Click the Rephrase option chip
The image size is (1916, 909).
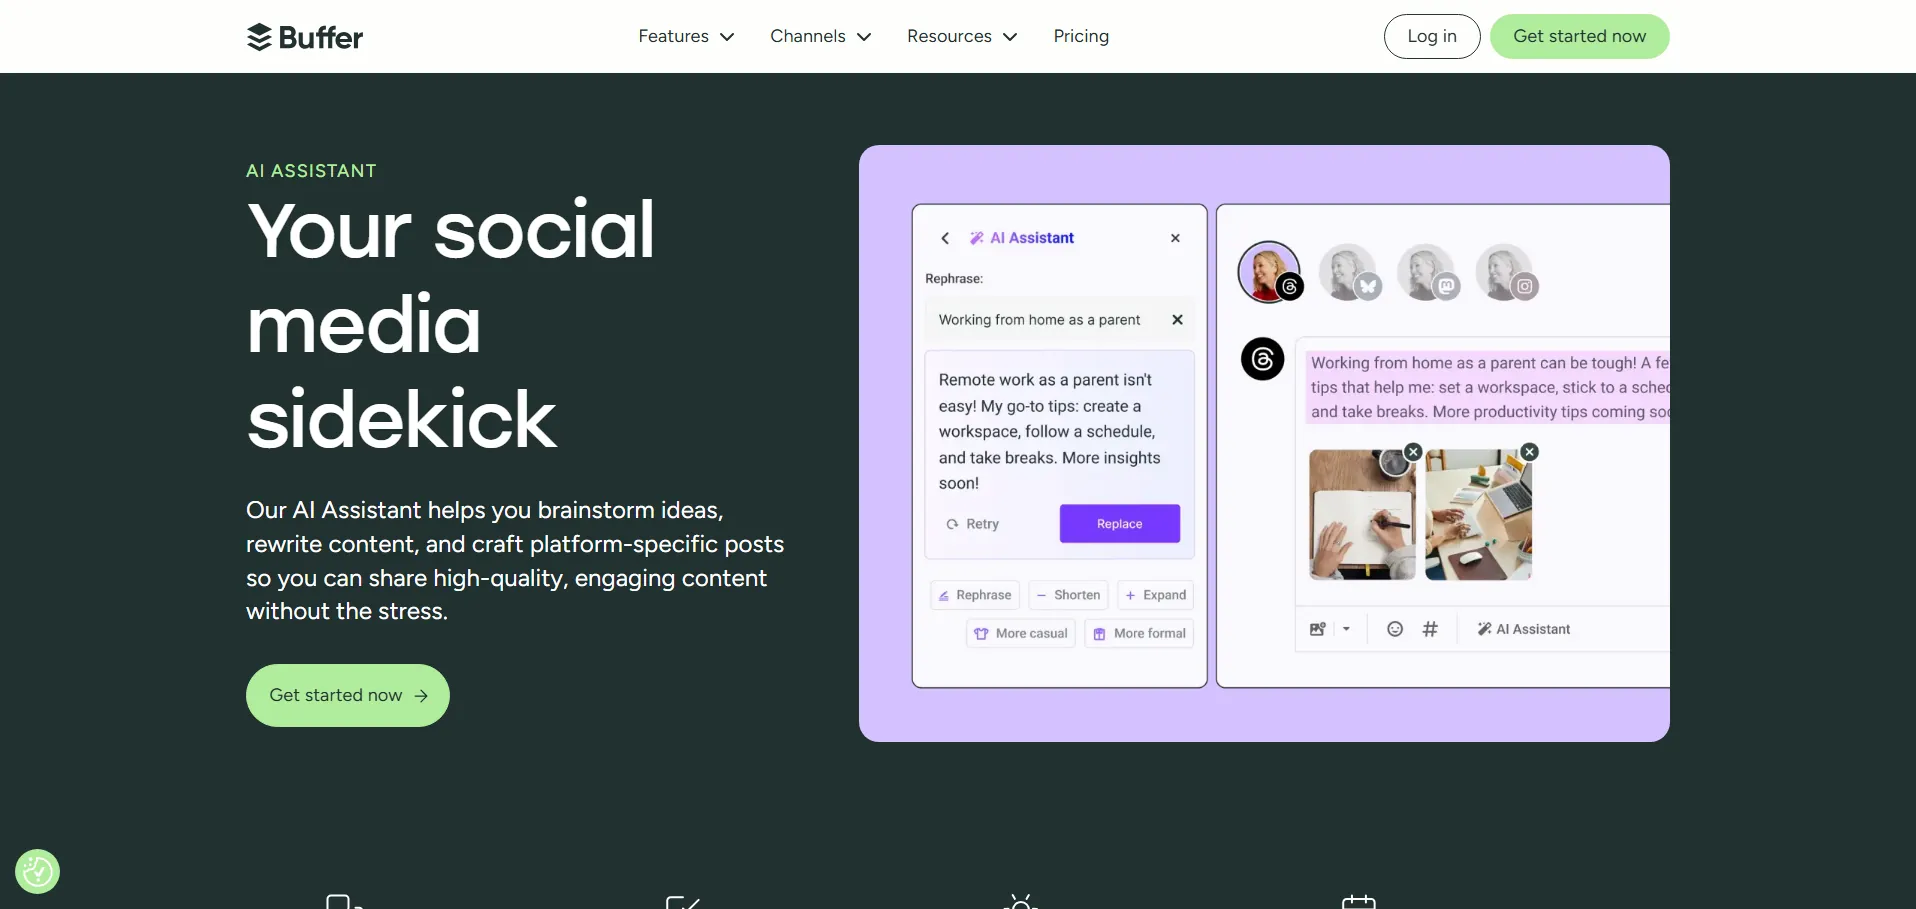click(x=975, y=595)
